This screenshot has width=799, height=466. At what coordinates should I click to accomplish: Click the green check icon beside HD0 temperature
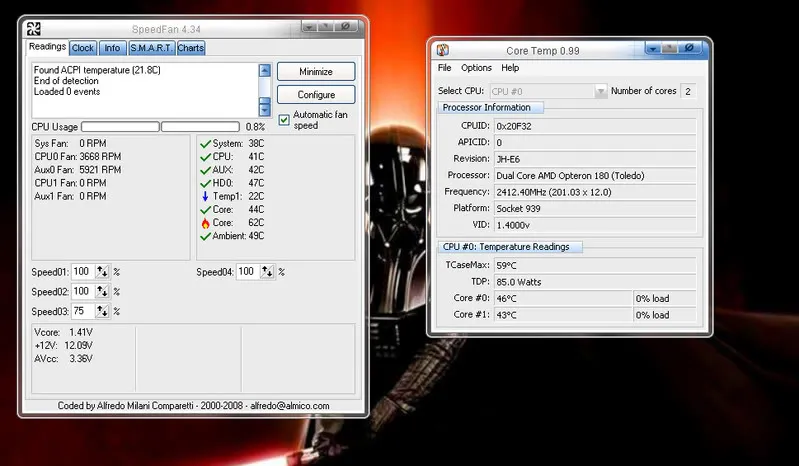click(x=205, y=184)
